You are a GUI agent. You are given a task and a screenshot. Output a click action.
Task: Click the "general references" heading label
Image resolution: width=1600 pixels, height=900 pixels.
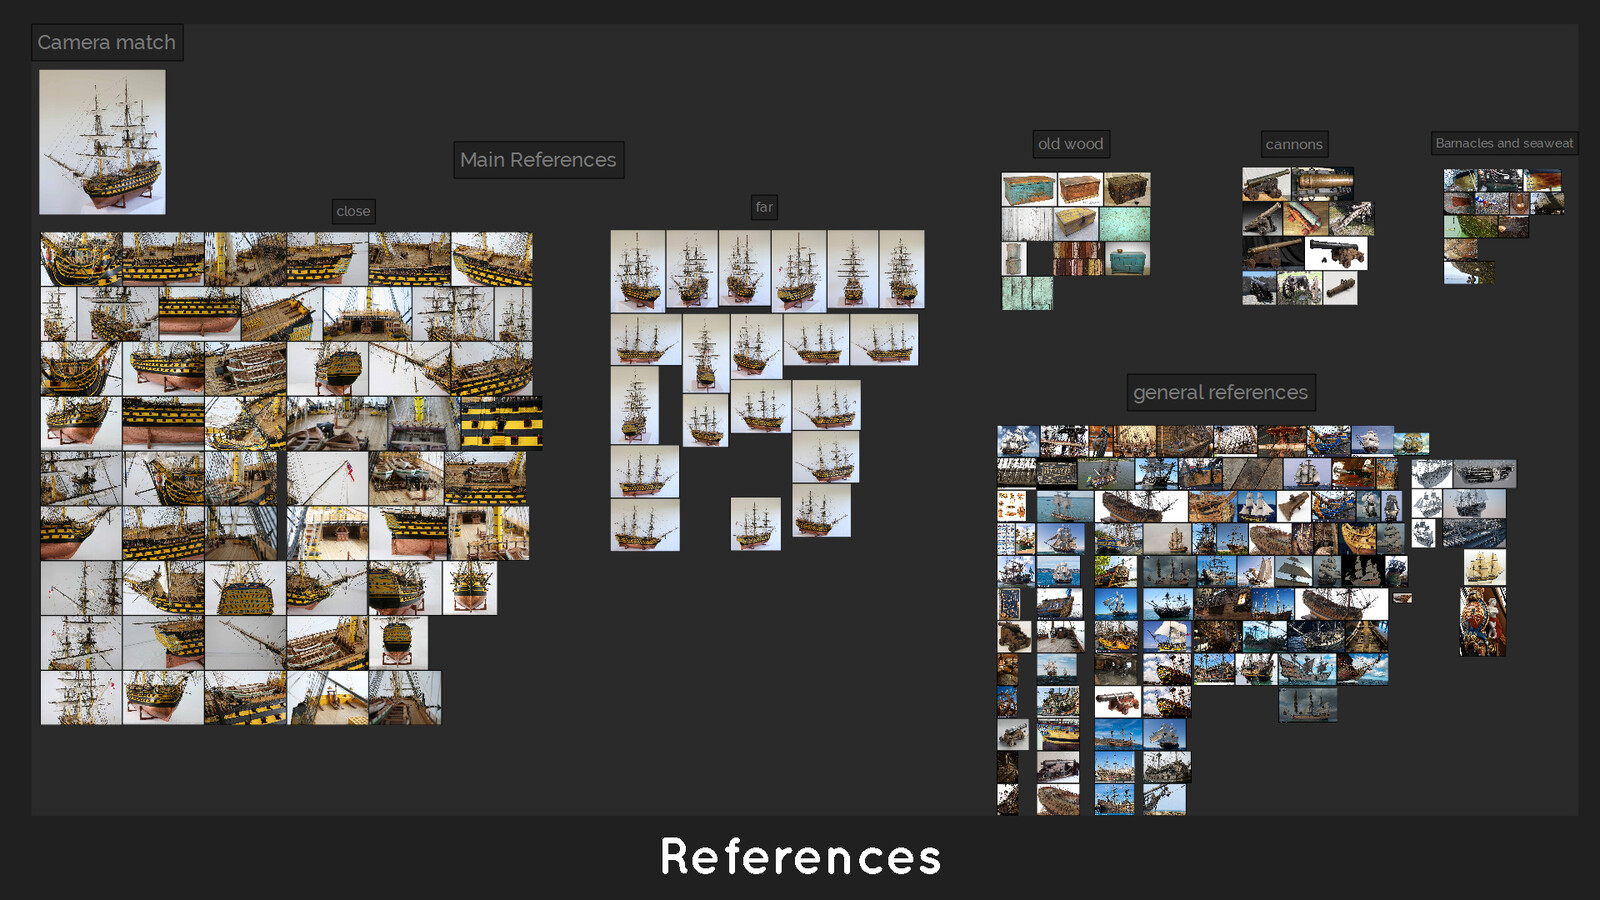click(1221, 392)
